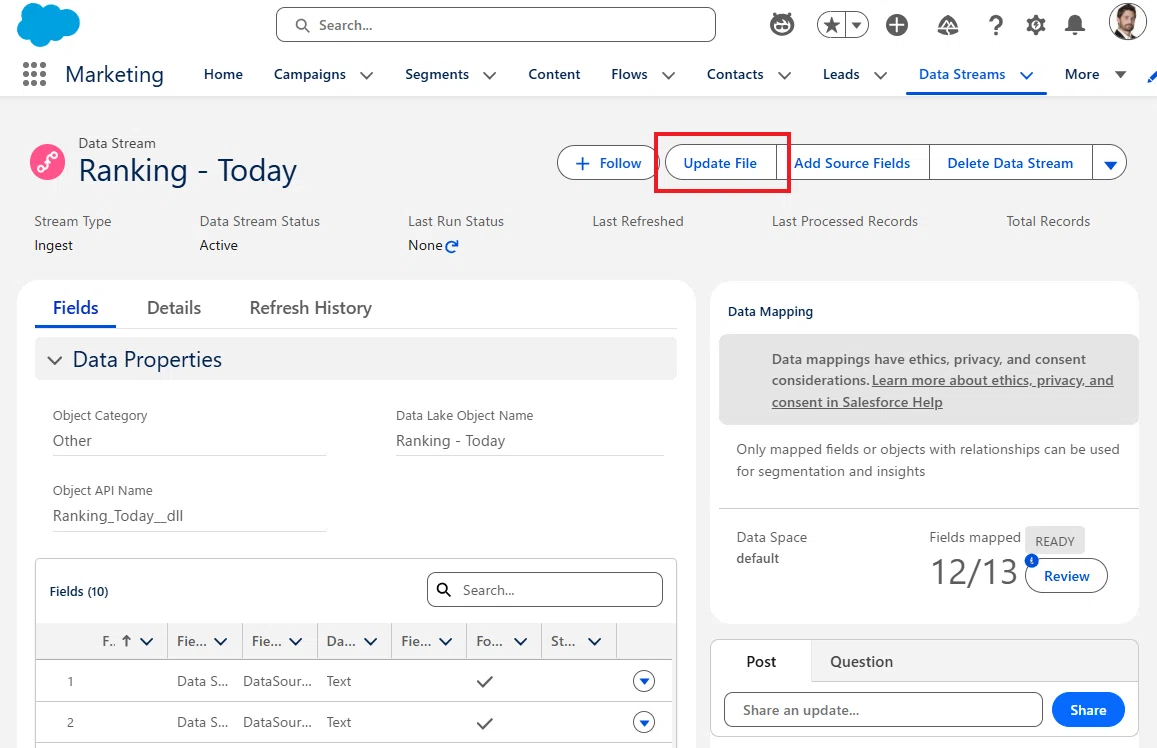Open the Data Streams nav tab
The image size is (1157, 748).
click(x=961, y=75)
